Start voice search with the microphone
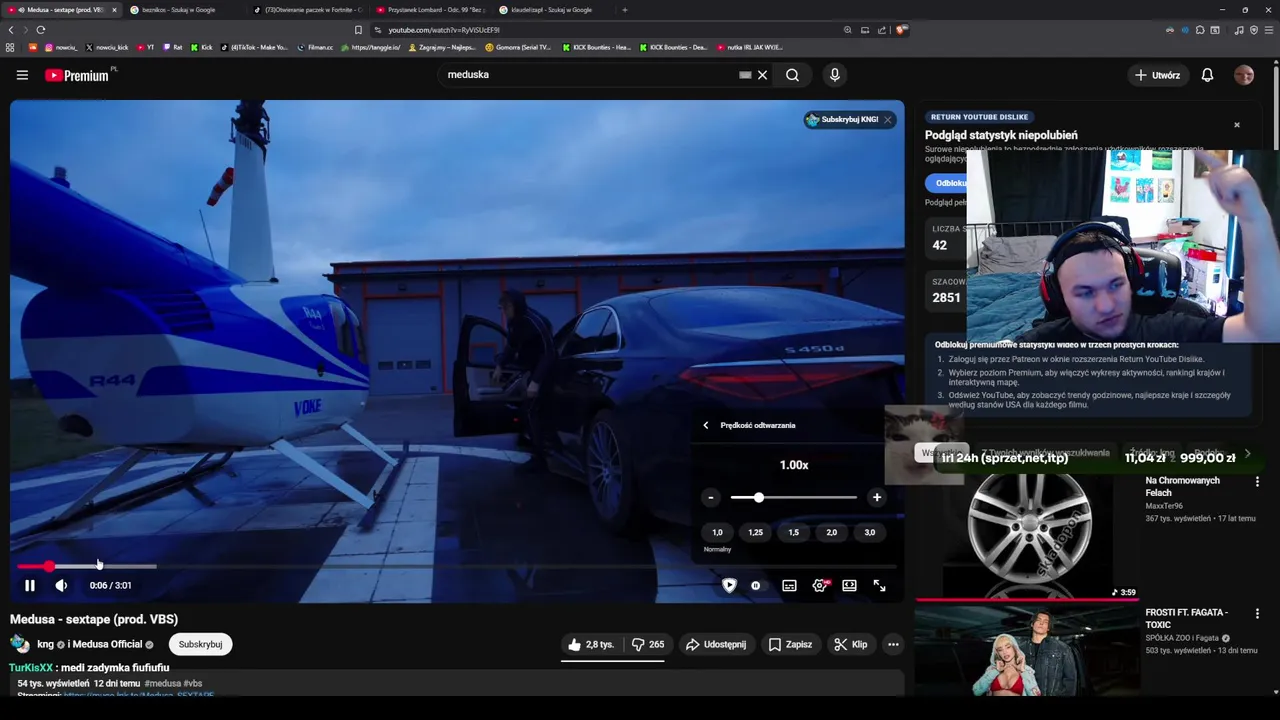This screenshot has height=720, width=1280. tap(835, 75)
